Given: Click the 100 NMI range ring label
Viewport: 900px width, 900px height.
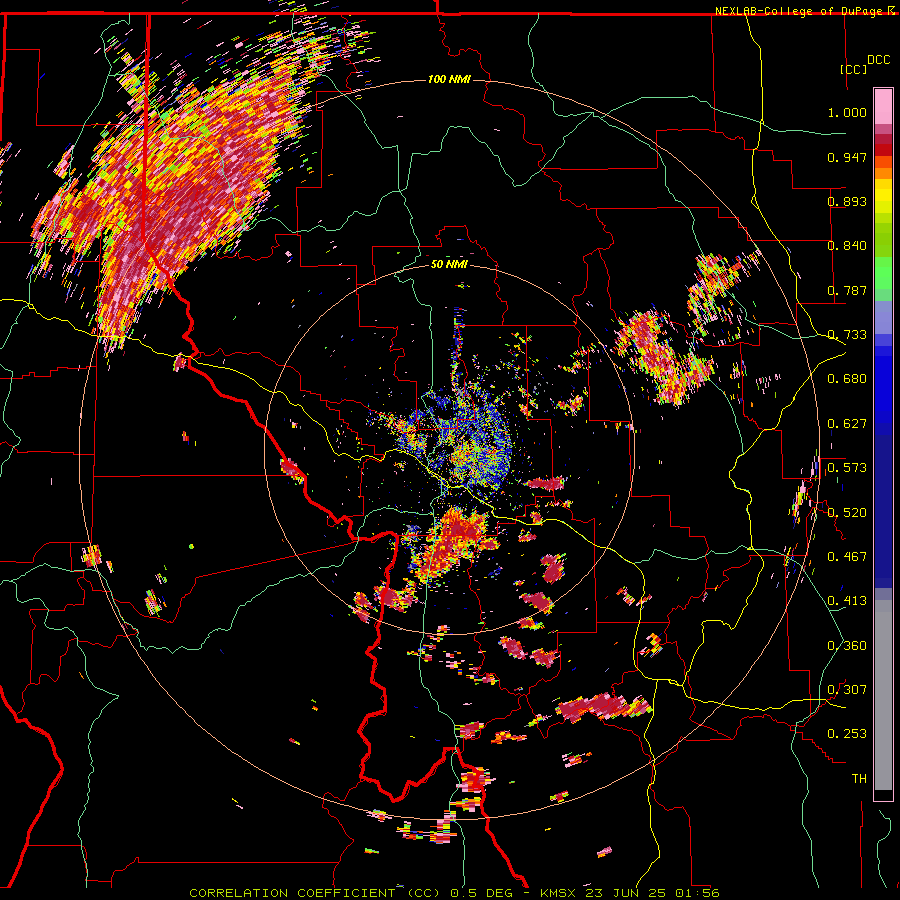Looking at the screenshot, I should (x=449, y=79).
